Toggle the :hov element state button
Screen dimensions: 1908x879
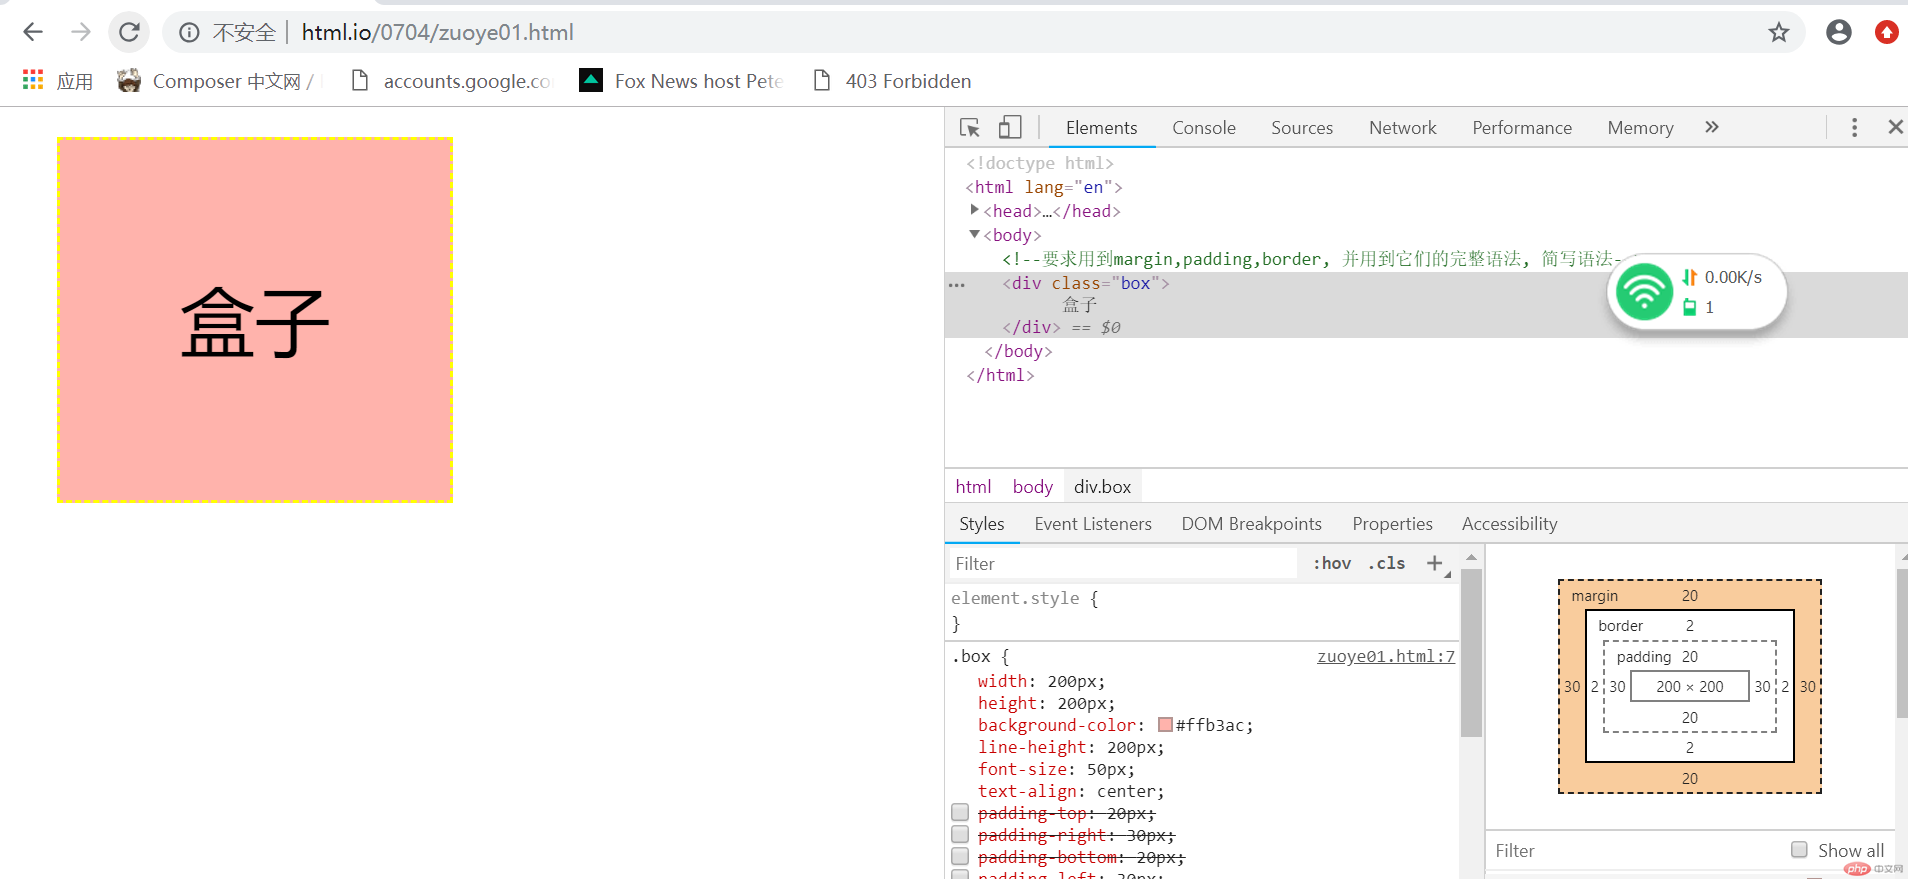pyautogui.click(x=1332, y=564)
